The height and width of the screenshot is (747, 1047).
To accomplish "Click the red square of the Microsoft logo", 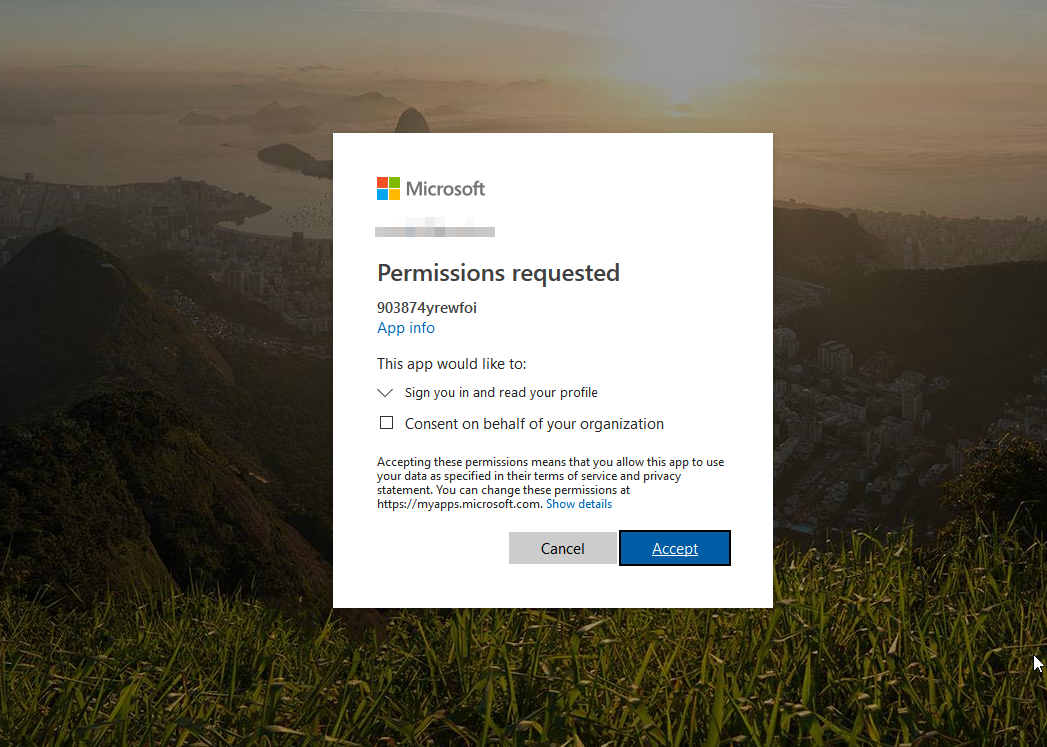I will 382,182.
